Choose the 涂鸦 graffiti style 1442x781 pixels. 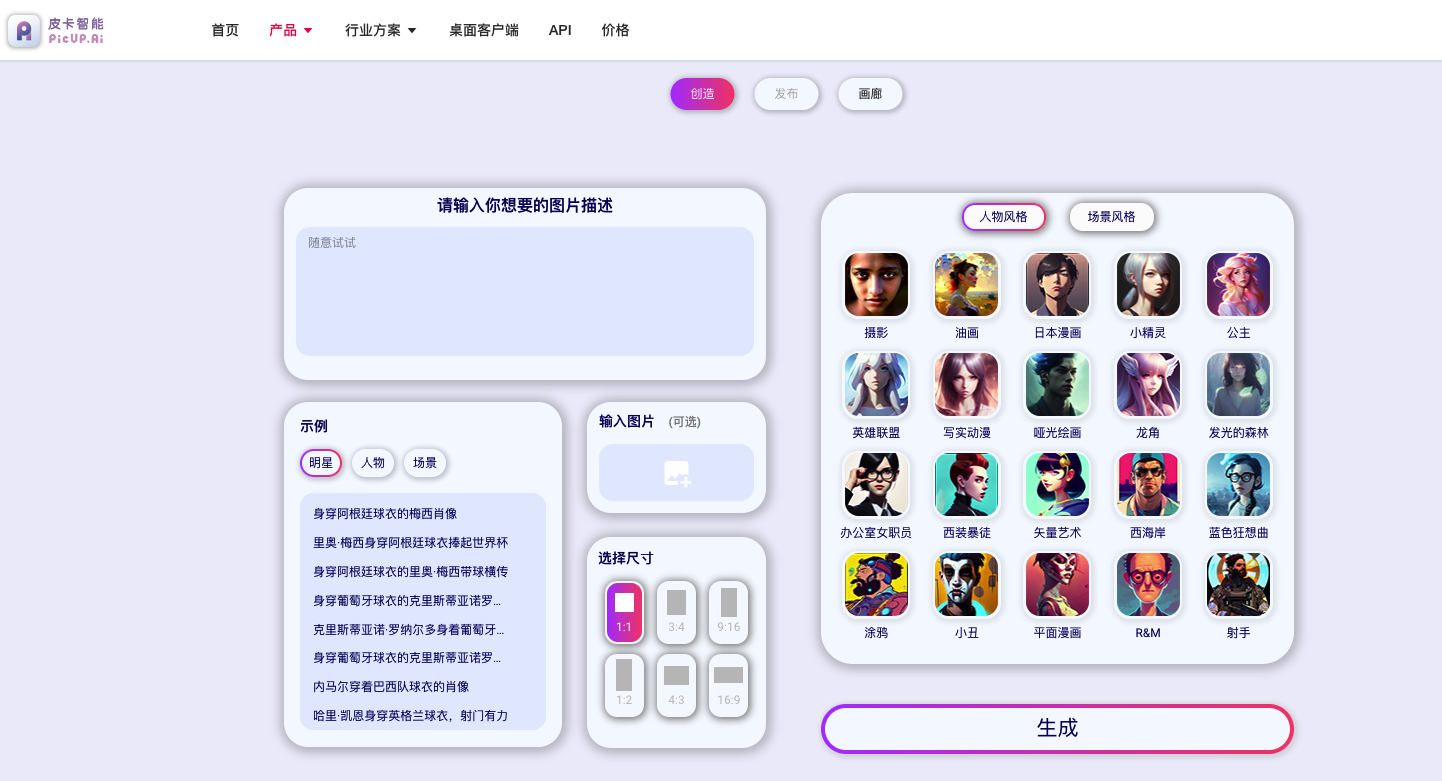pos(876,584)
